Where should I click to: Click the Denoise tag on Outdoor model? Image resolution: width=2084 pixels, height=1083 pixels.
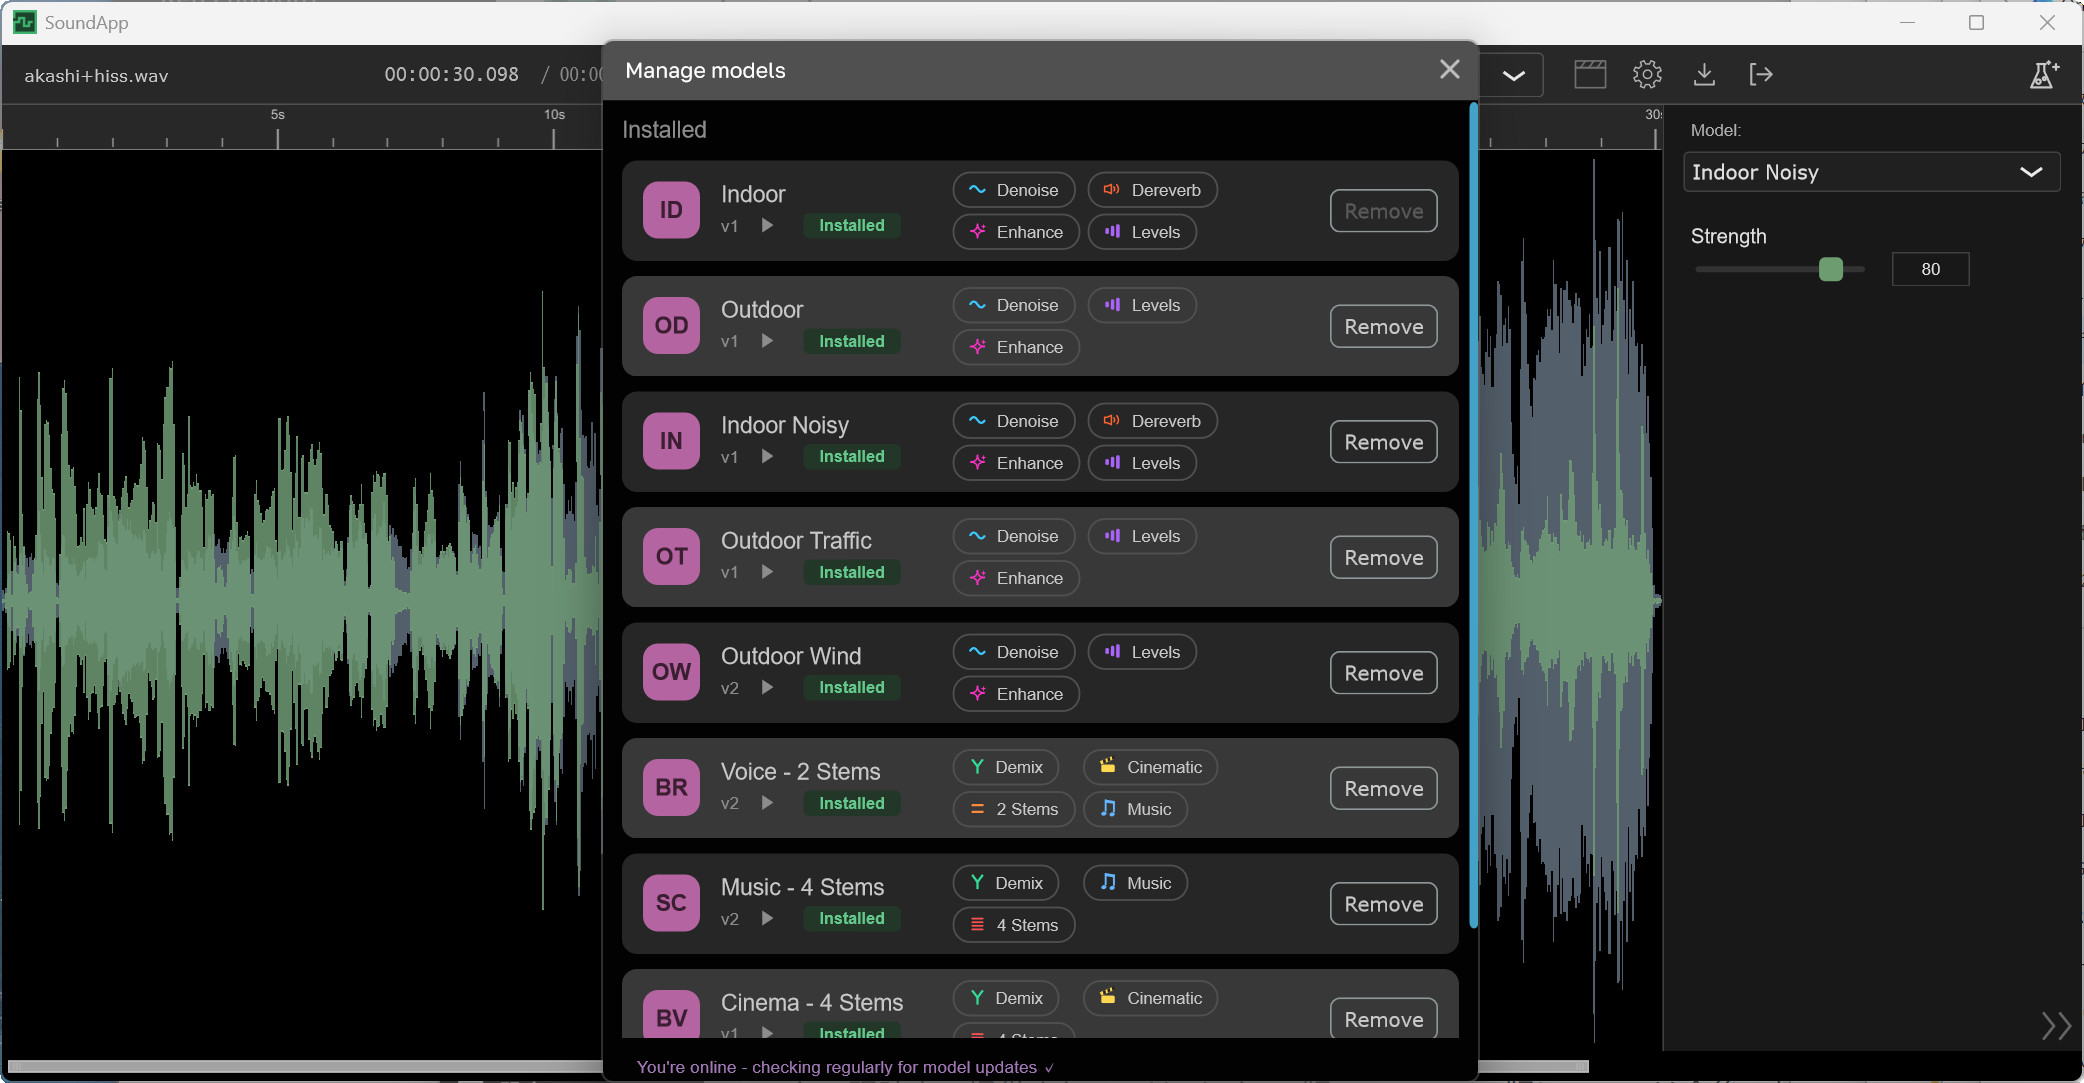point(1013,305)
